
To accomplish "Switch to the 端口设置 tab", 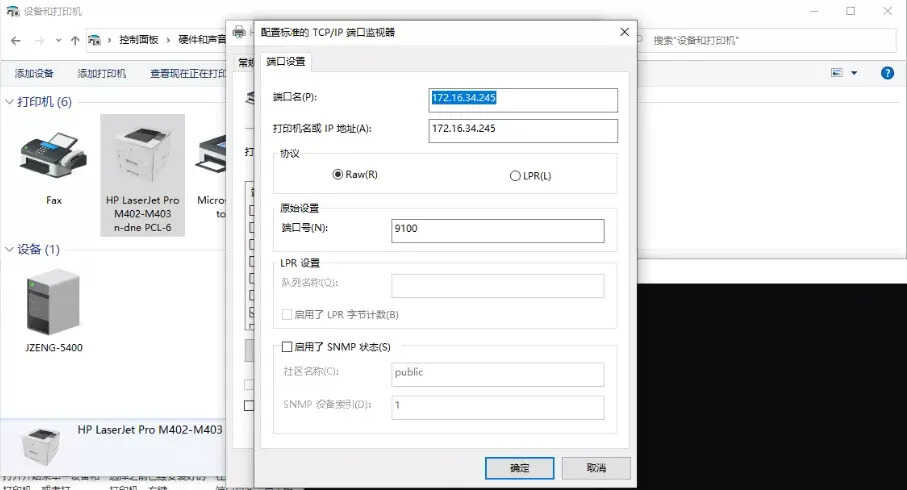I will [286, 62].
